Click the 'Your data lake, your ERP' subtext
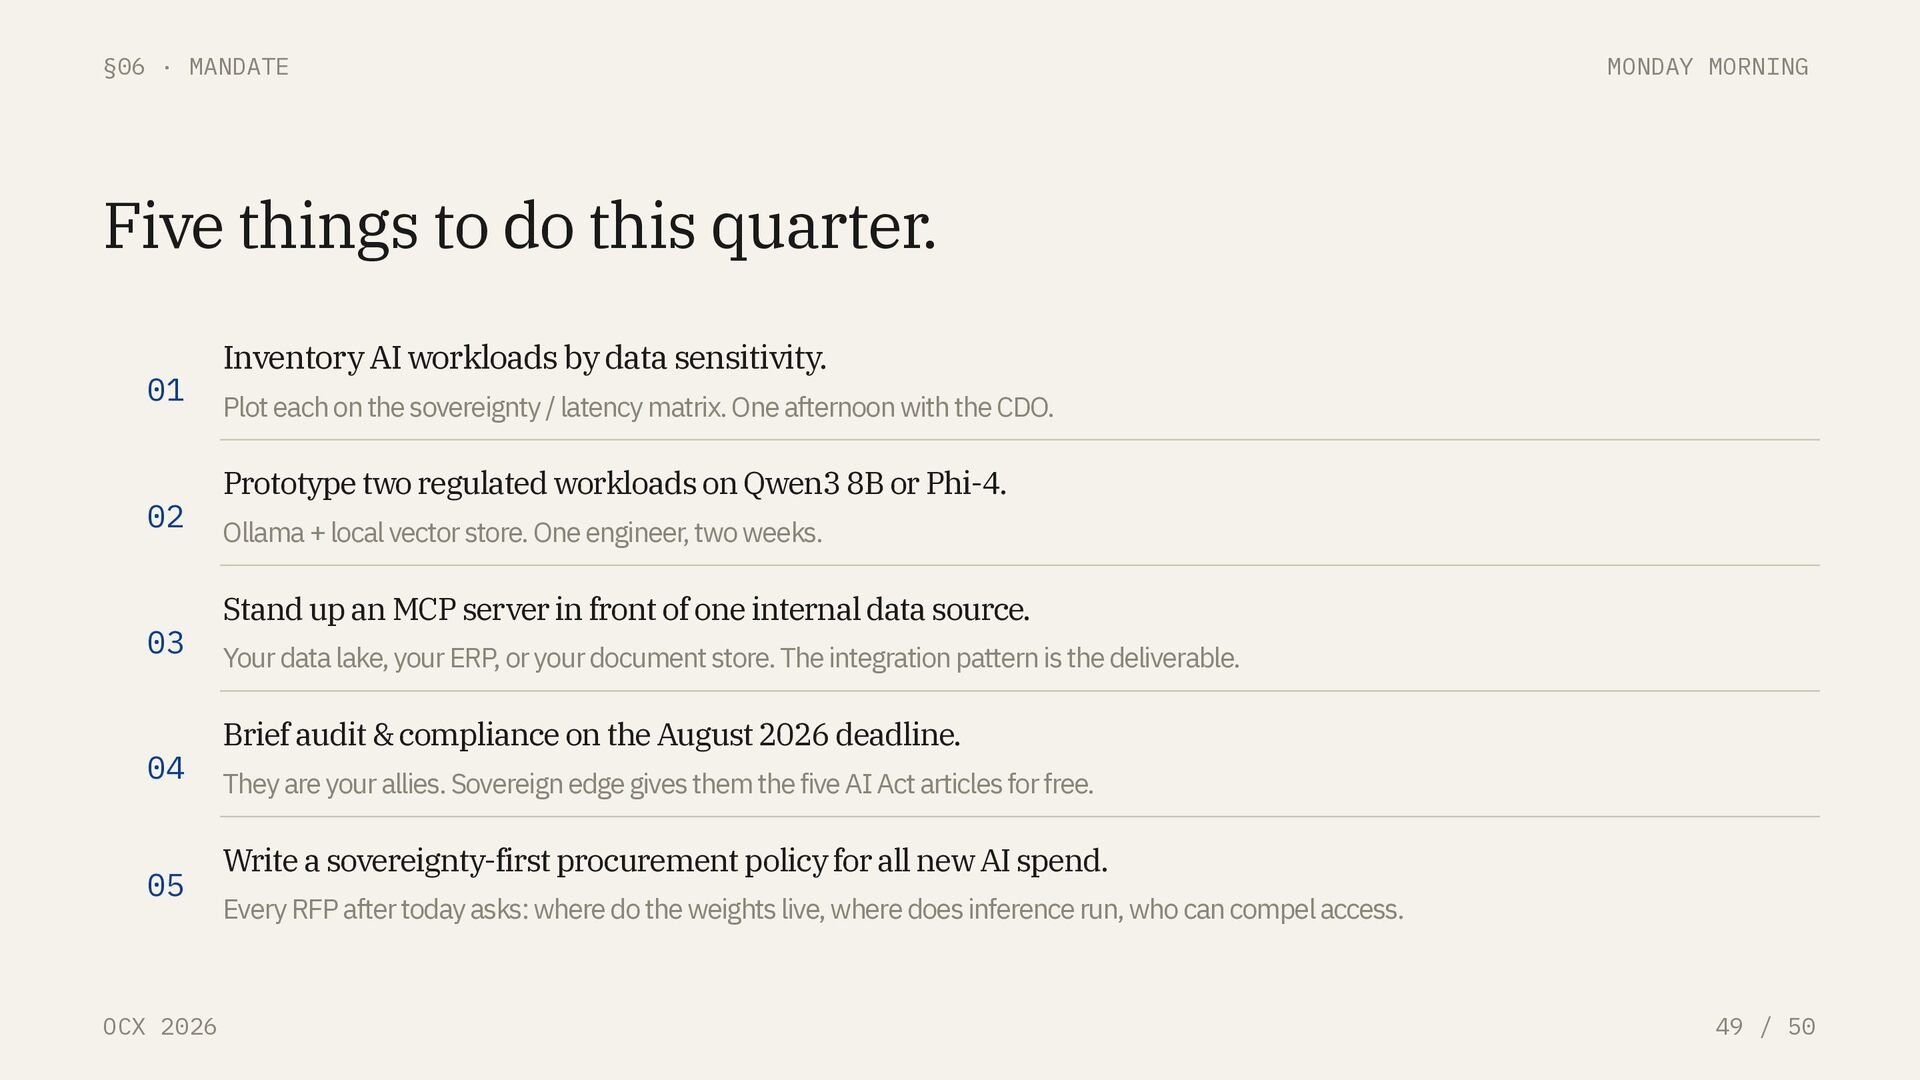This screenshot has height=1080, width=1920. point(731,658)
